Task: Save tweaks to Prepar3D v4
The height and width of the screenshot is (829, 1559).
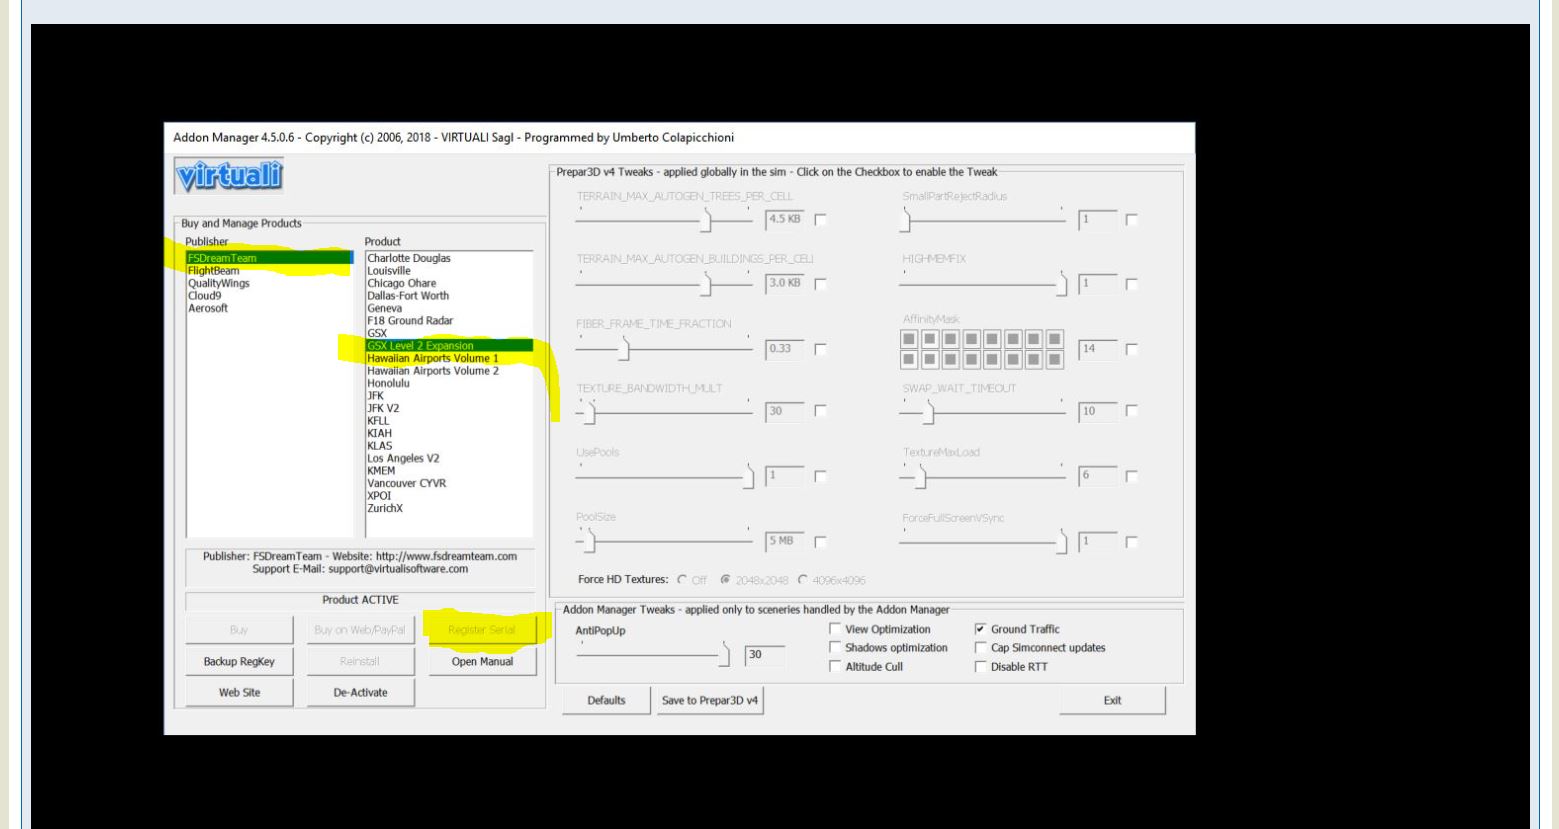Action: [710, 700]
